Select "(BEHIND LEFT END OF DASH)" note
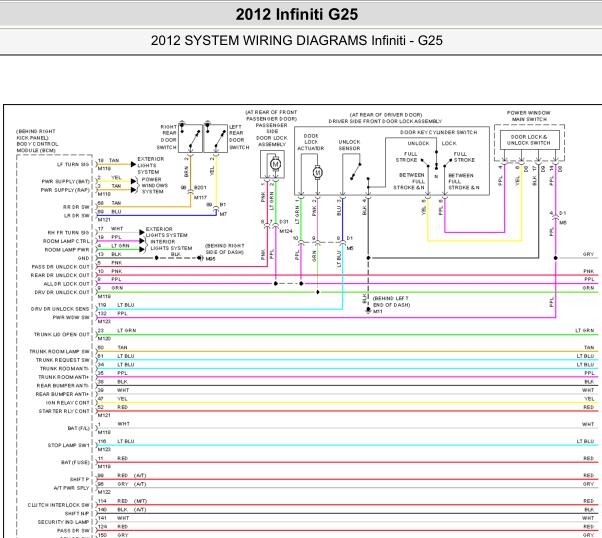This screenshot has height=538, width=602. point(391,301)
